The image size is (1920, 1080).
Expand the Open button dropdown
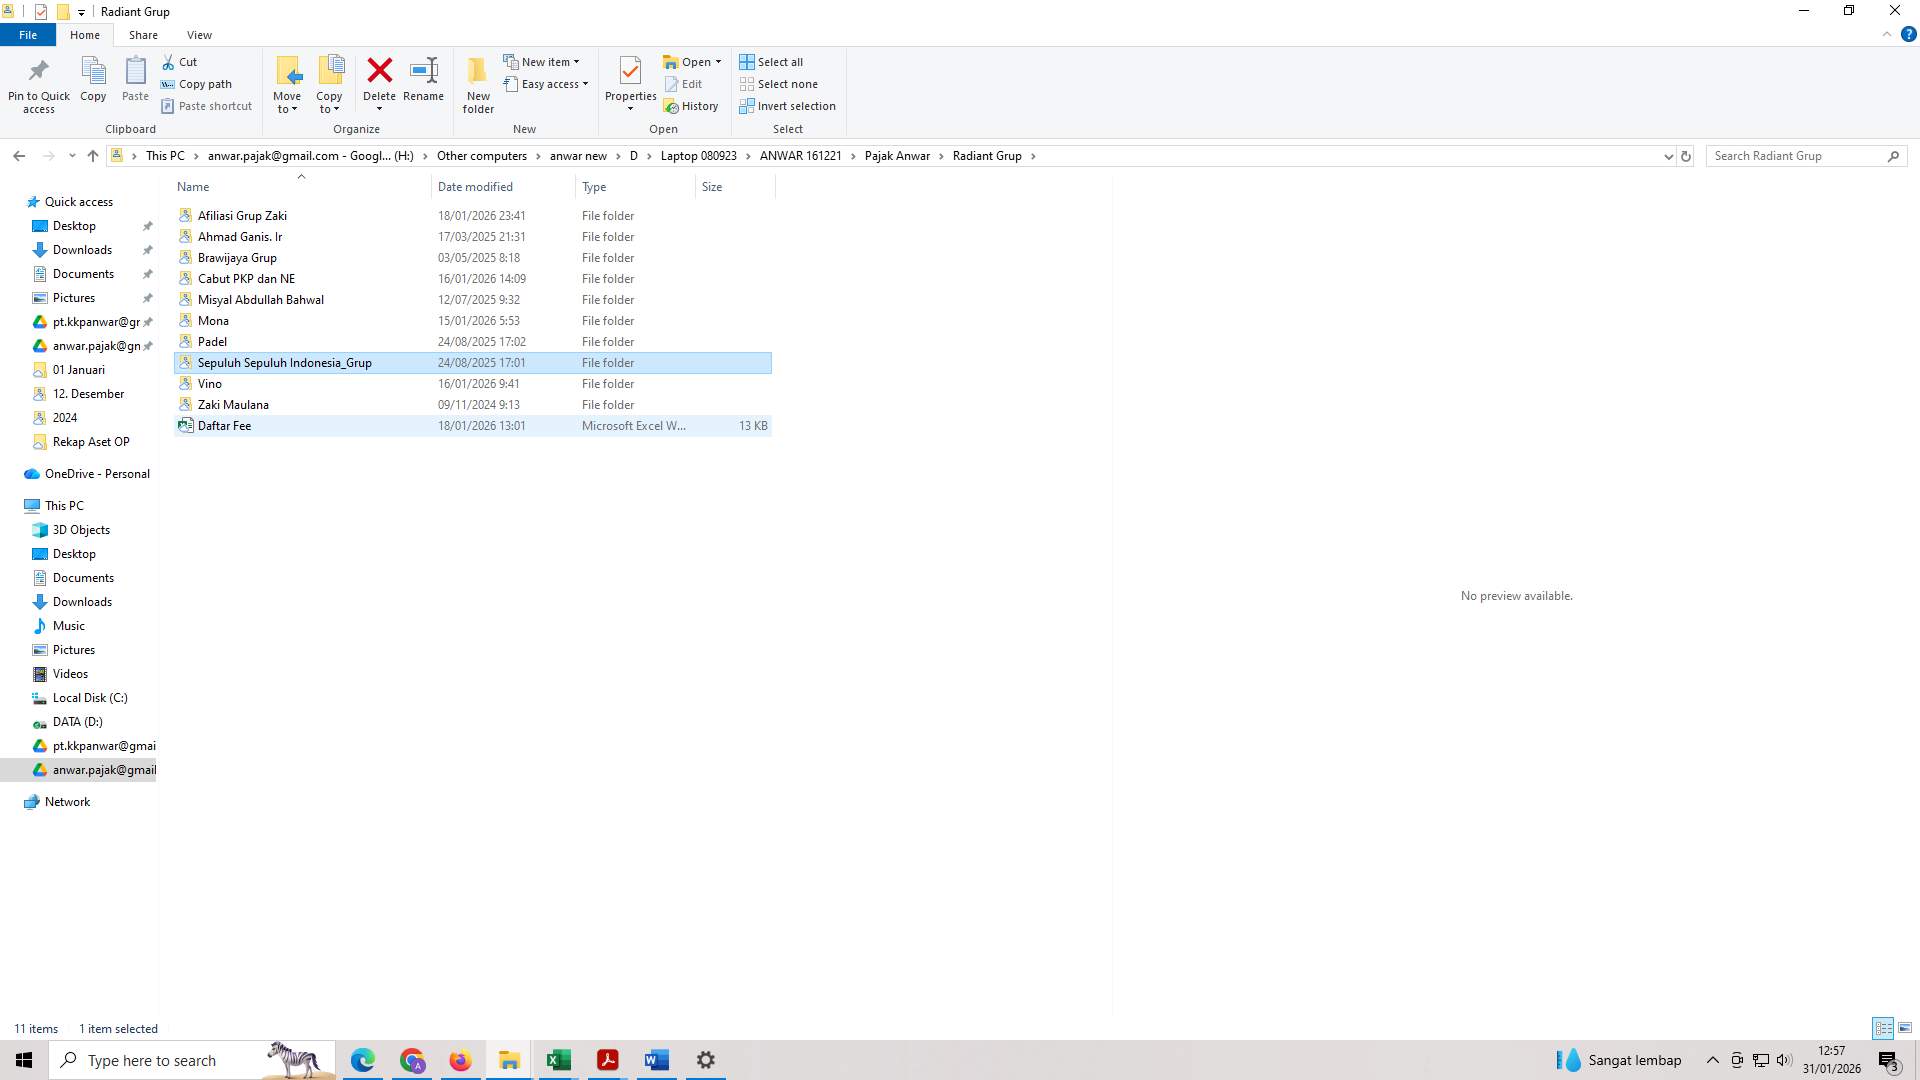click(718, 61)
